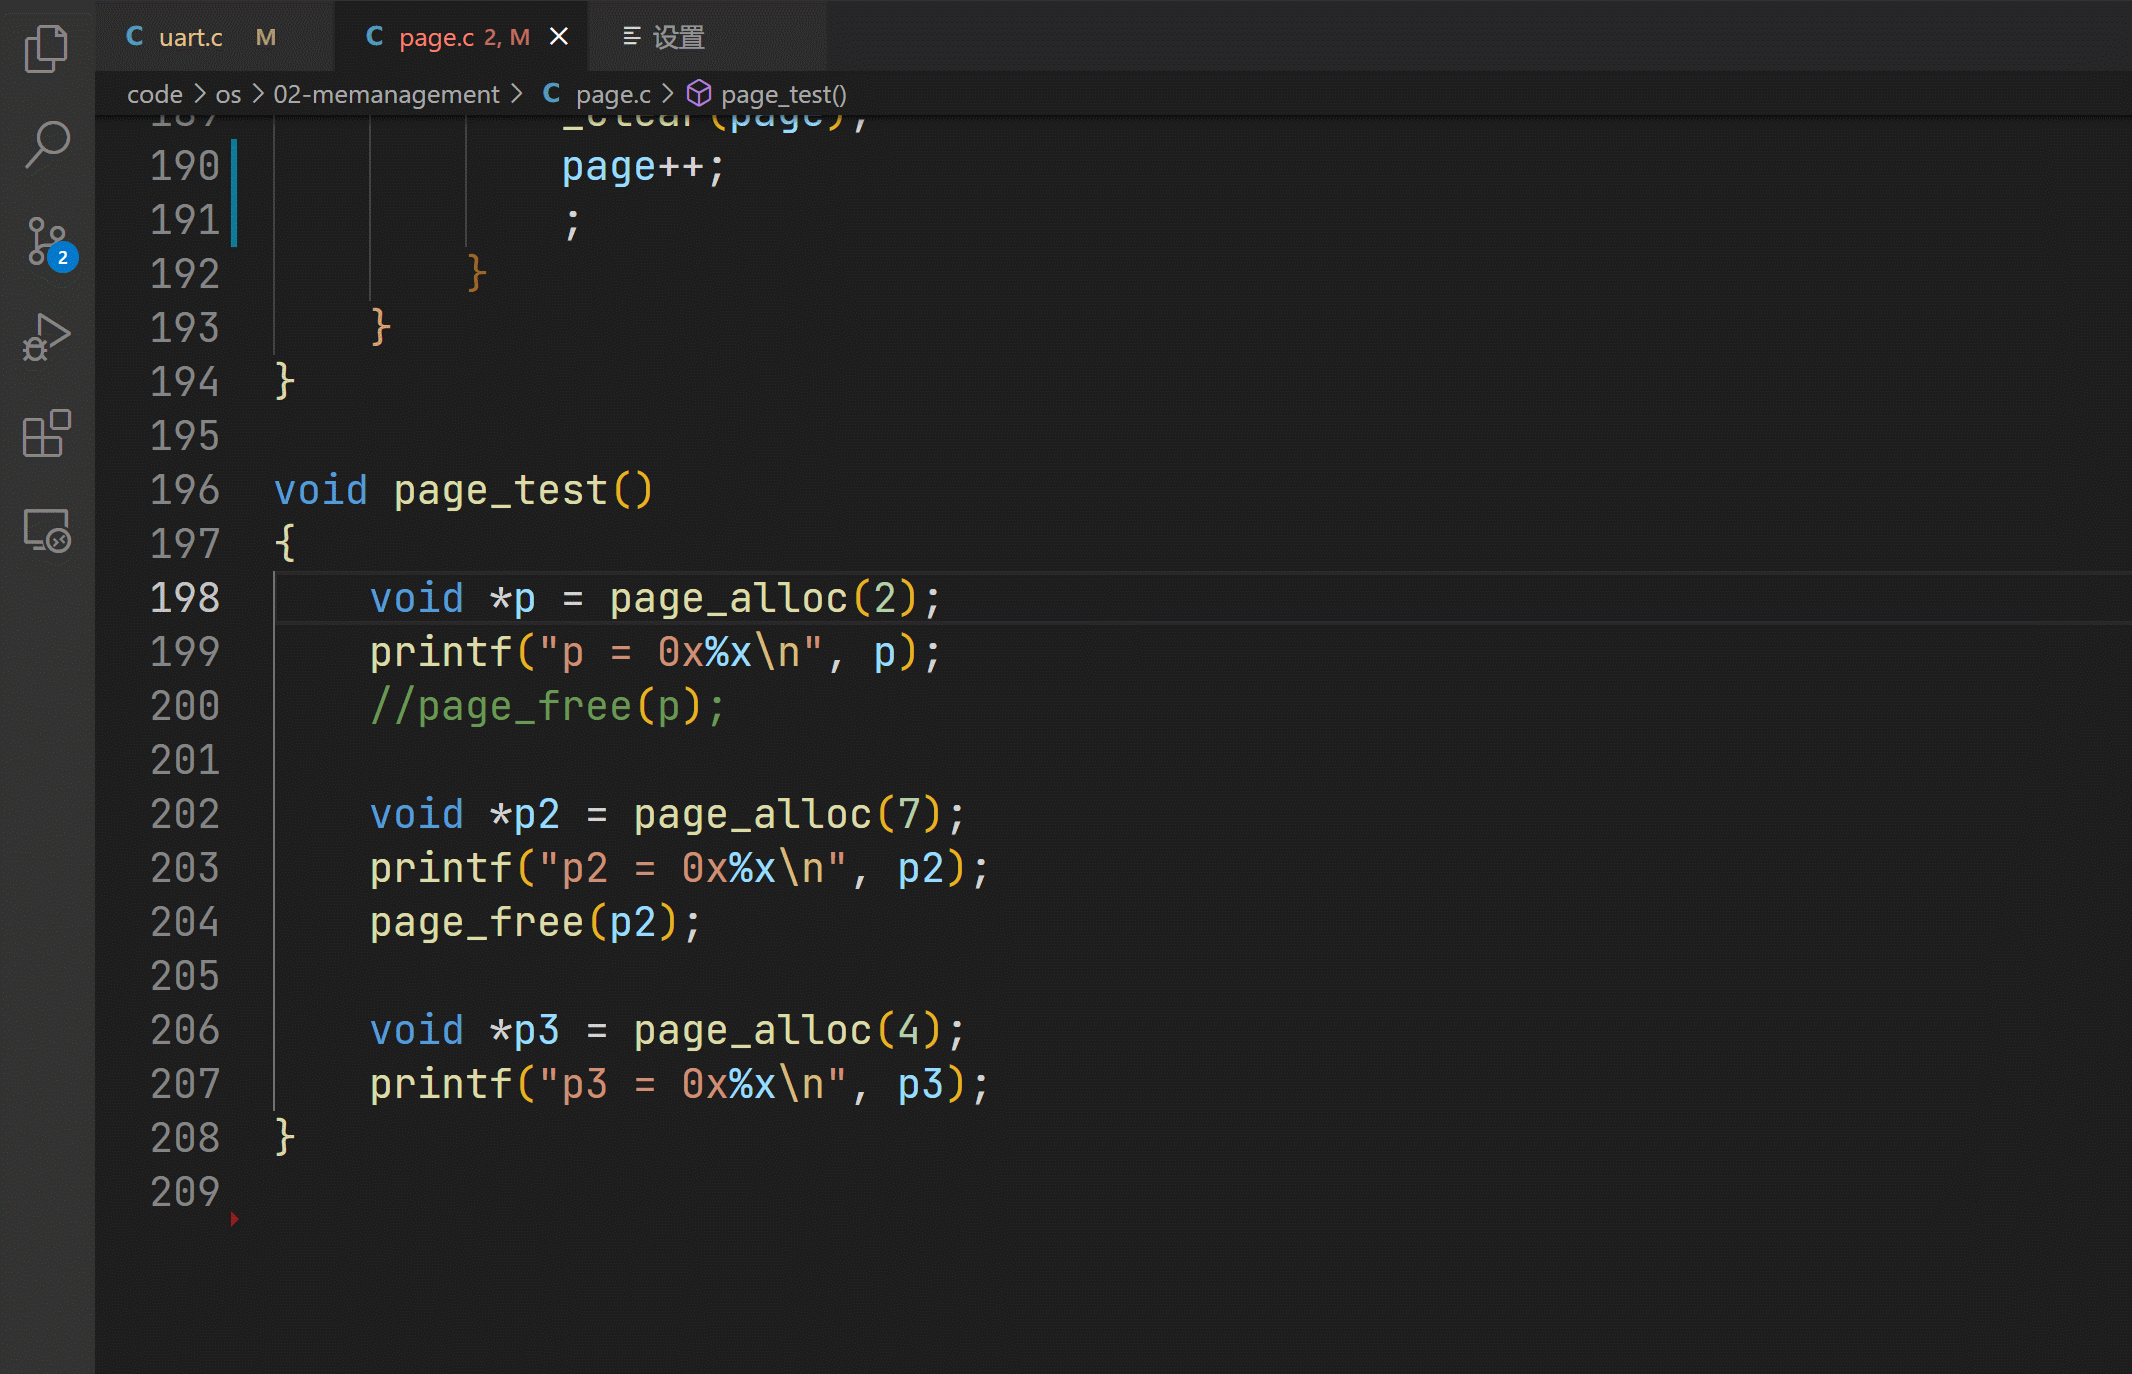Image resolution: width=2132 pixels, height=1374 pixels.
Task: Open the Explorer sidebar
Action: coord(46,47)
